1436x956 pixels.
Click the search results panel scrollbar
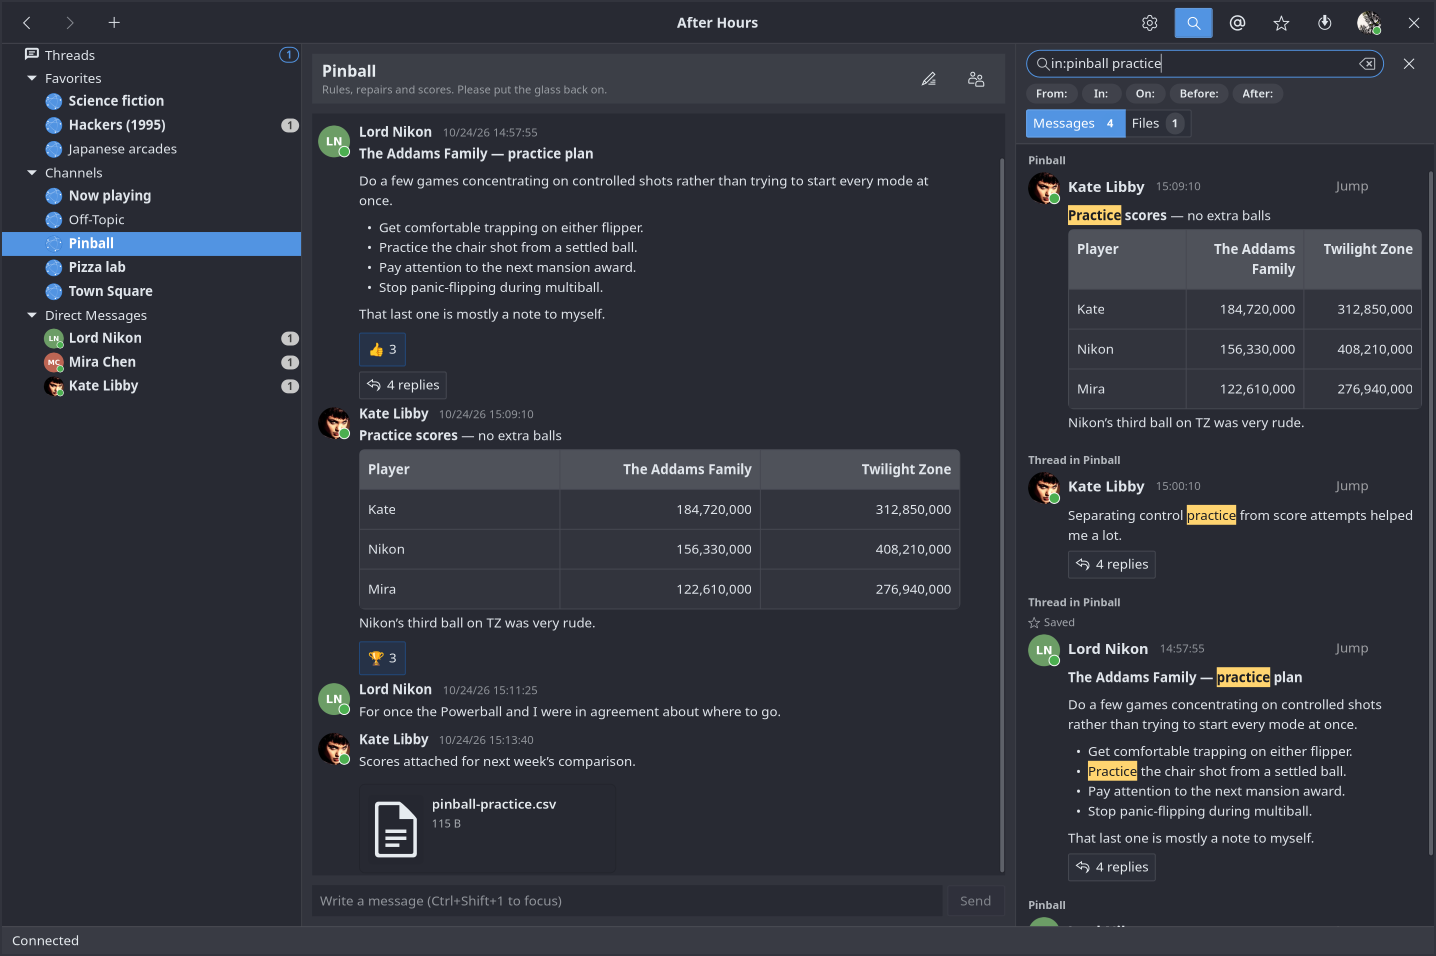[x=1431, y=511]
